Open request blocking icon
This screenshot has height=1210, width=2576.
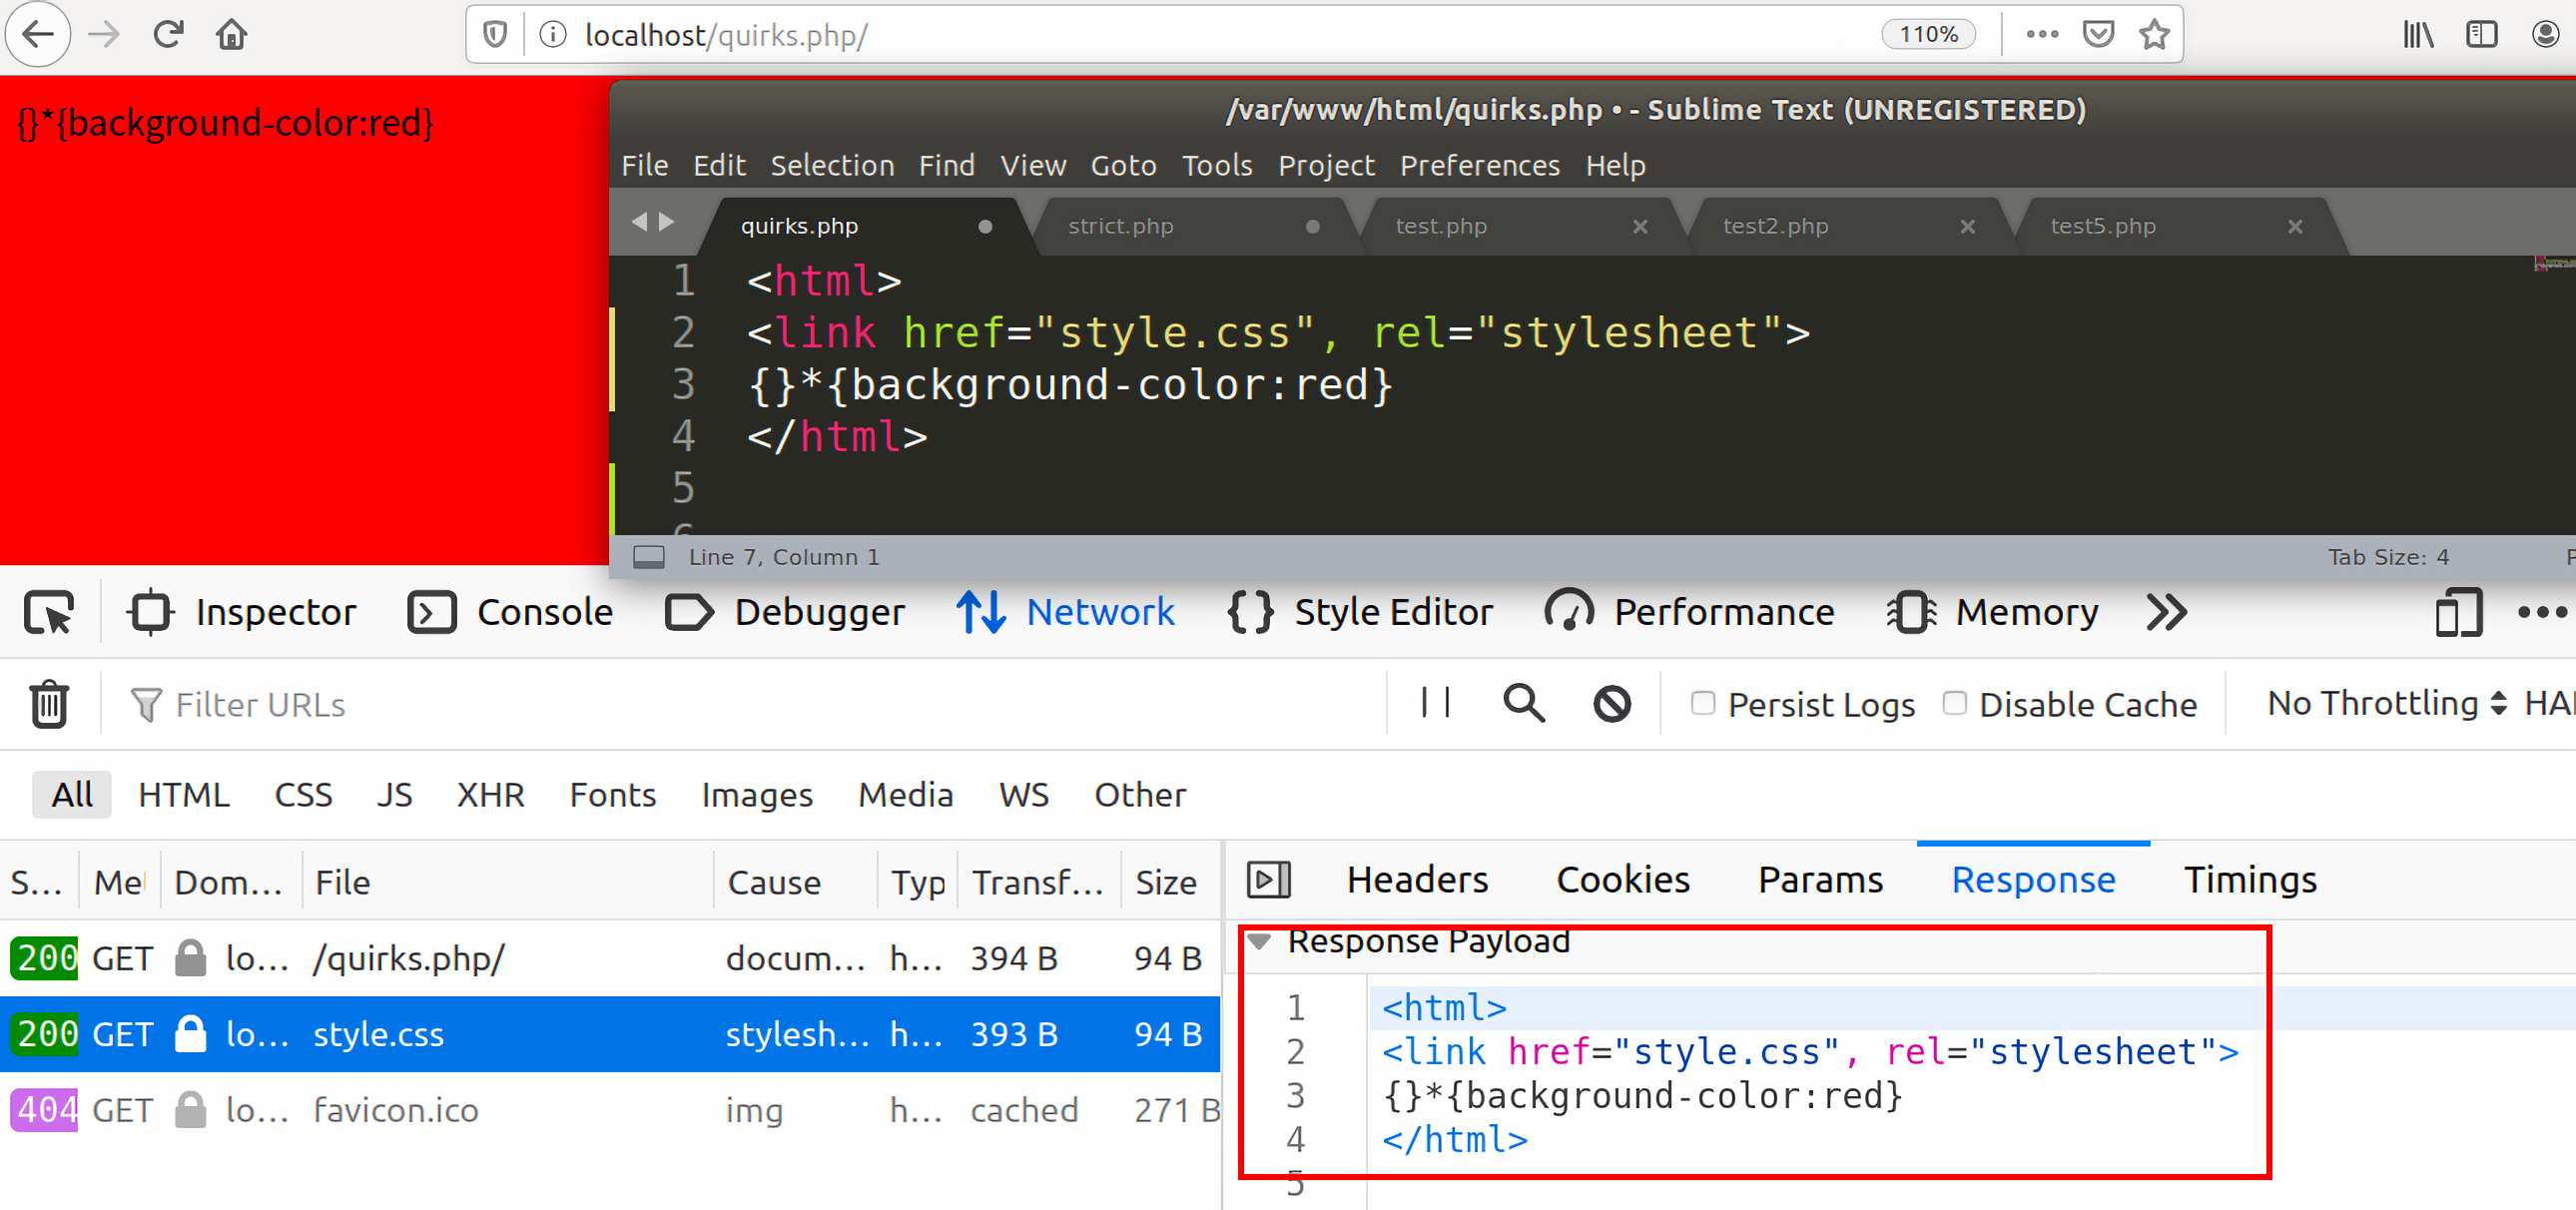[1612, 704]
